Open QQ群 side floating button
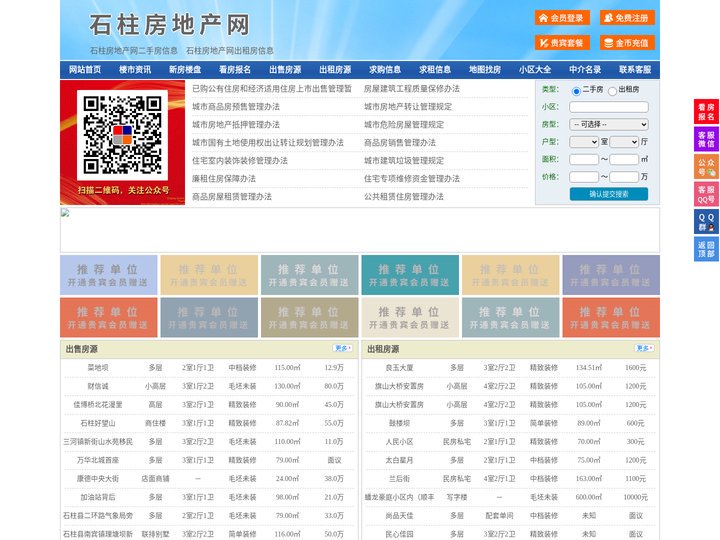 [x=706, y=222]
